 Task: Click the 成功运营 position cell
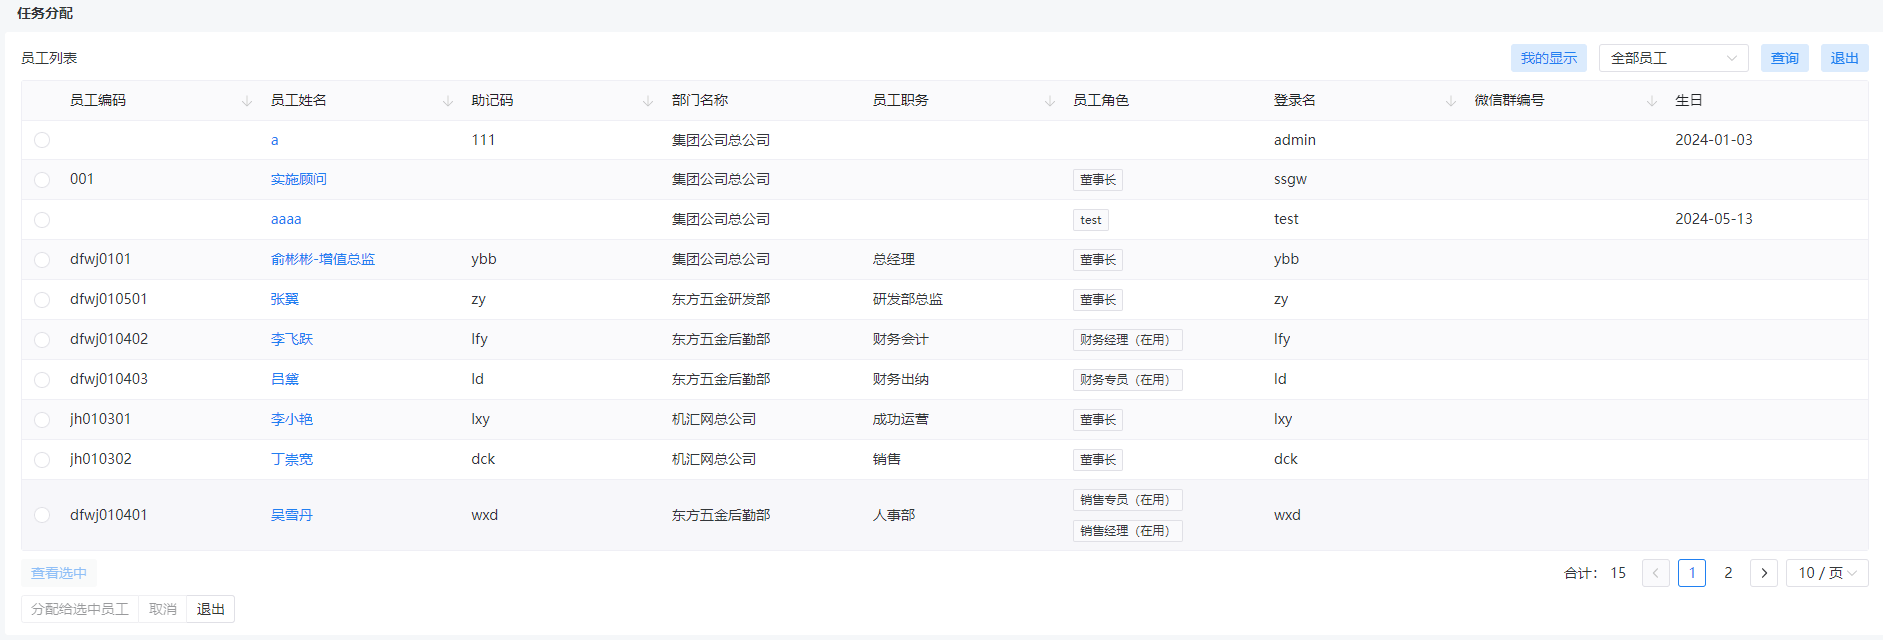901,419
